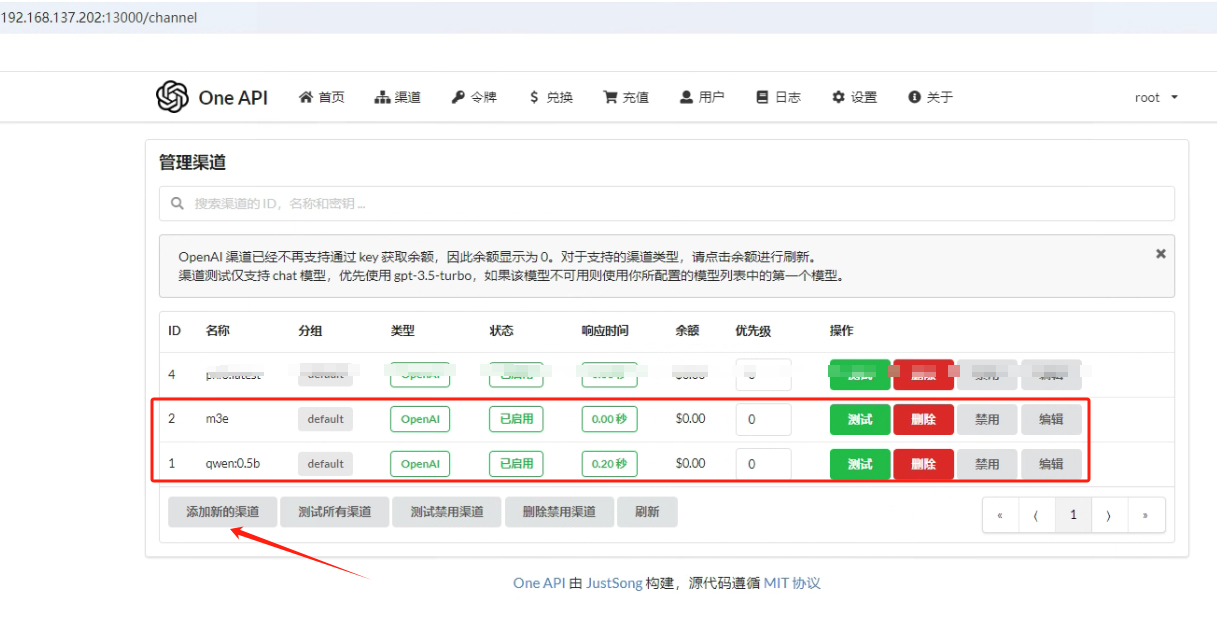Click 测试禁用渠道 to test disabled channels
The width and height of the screenshot is (1217, 622).
tap(447, 512)
